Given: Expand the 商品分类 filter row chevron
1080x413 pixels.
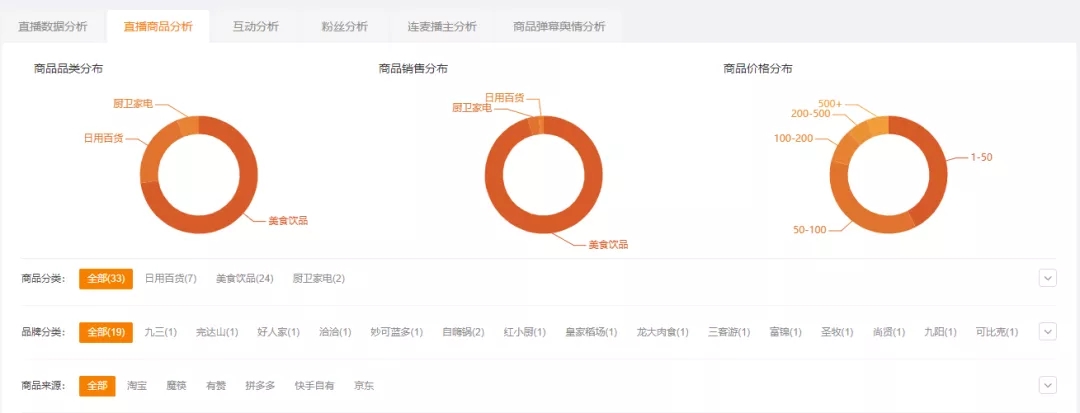Looking at the screenshot, I should [1047, 277].
